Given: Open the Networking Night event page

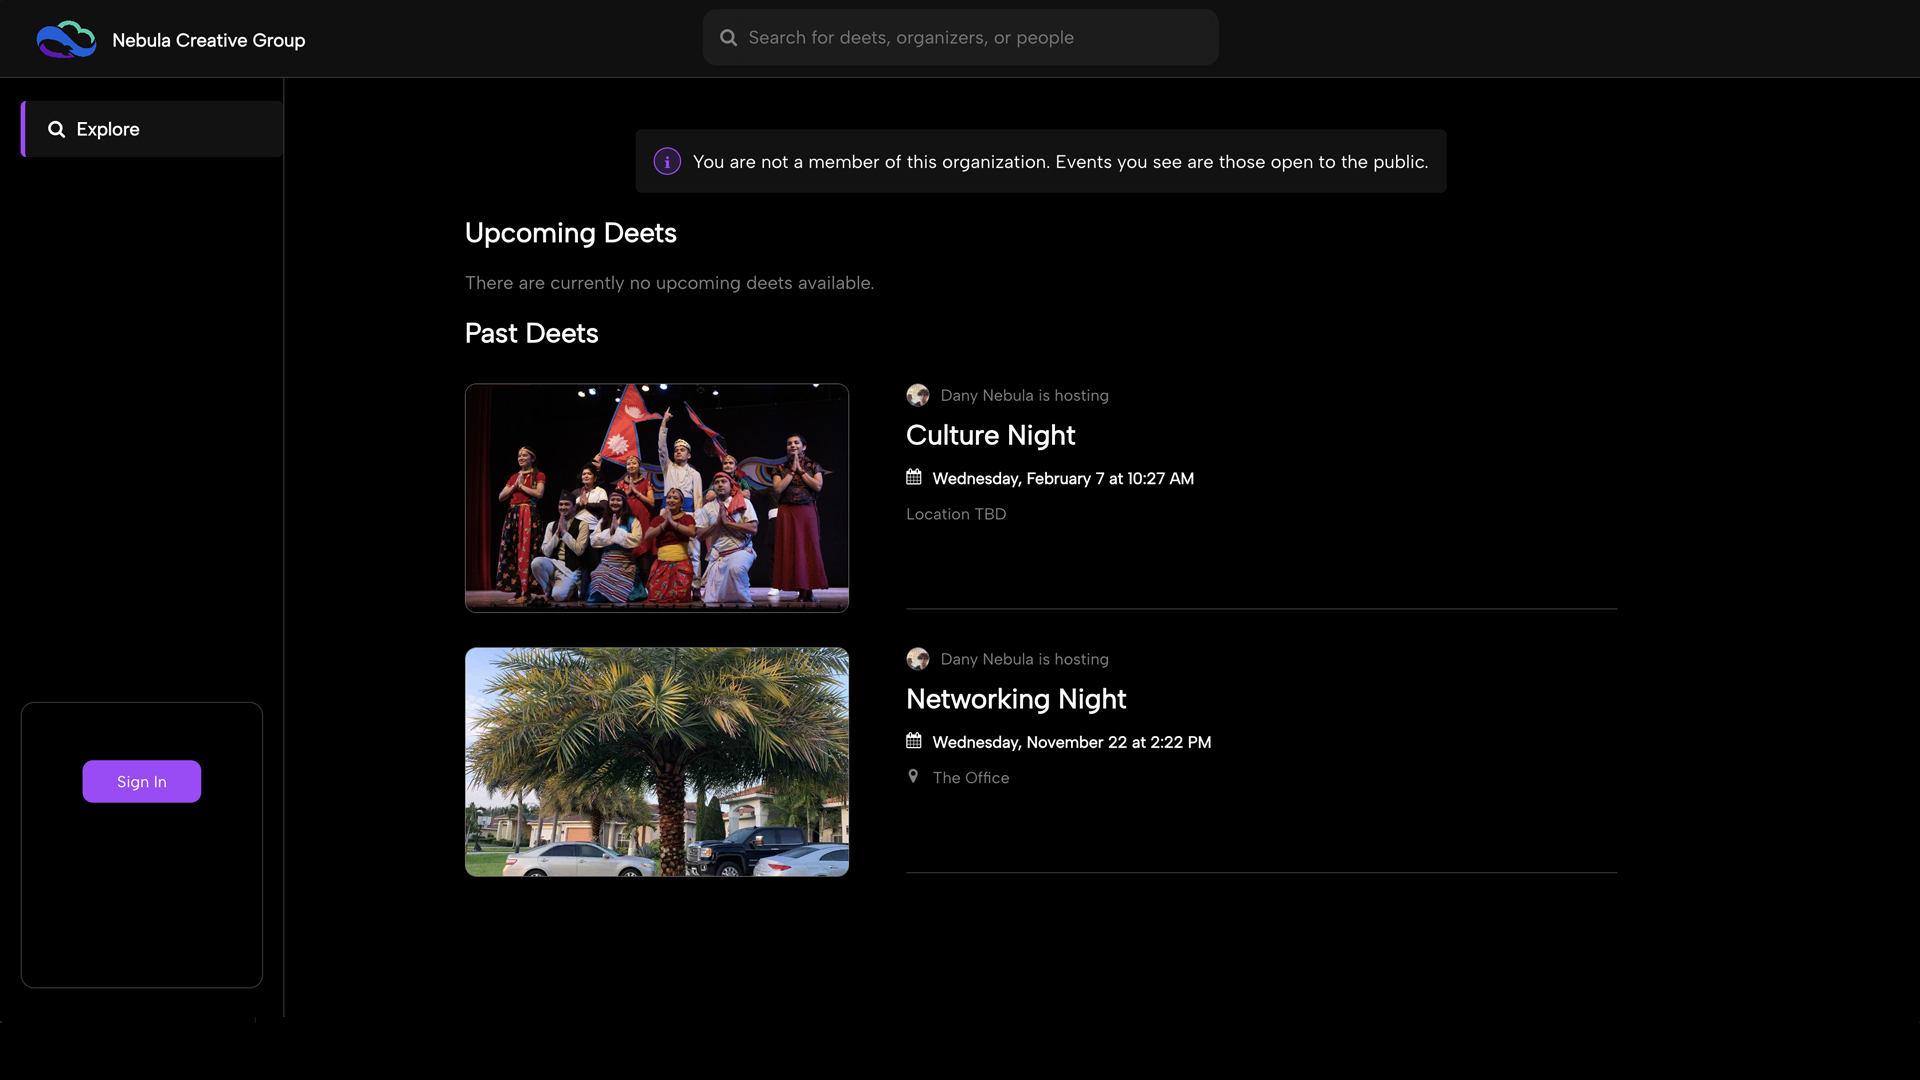Looking at the screenshot, I should (1015, 699).
